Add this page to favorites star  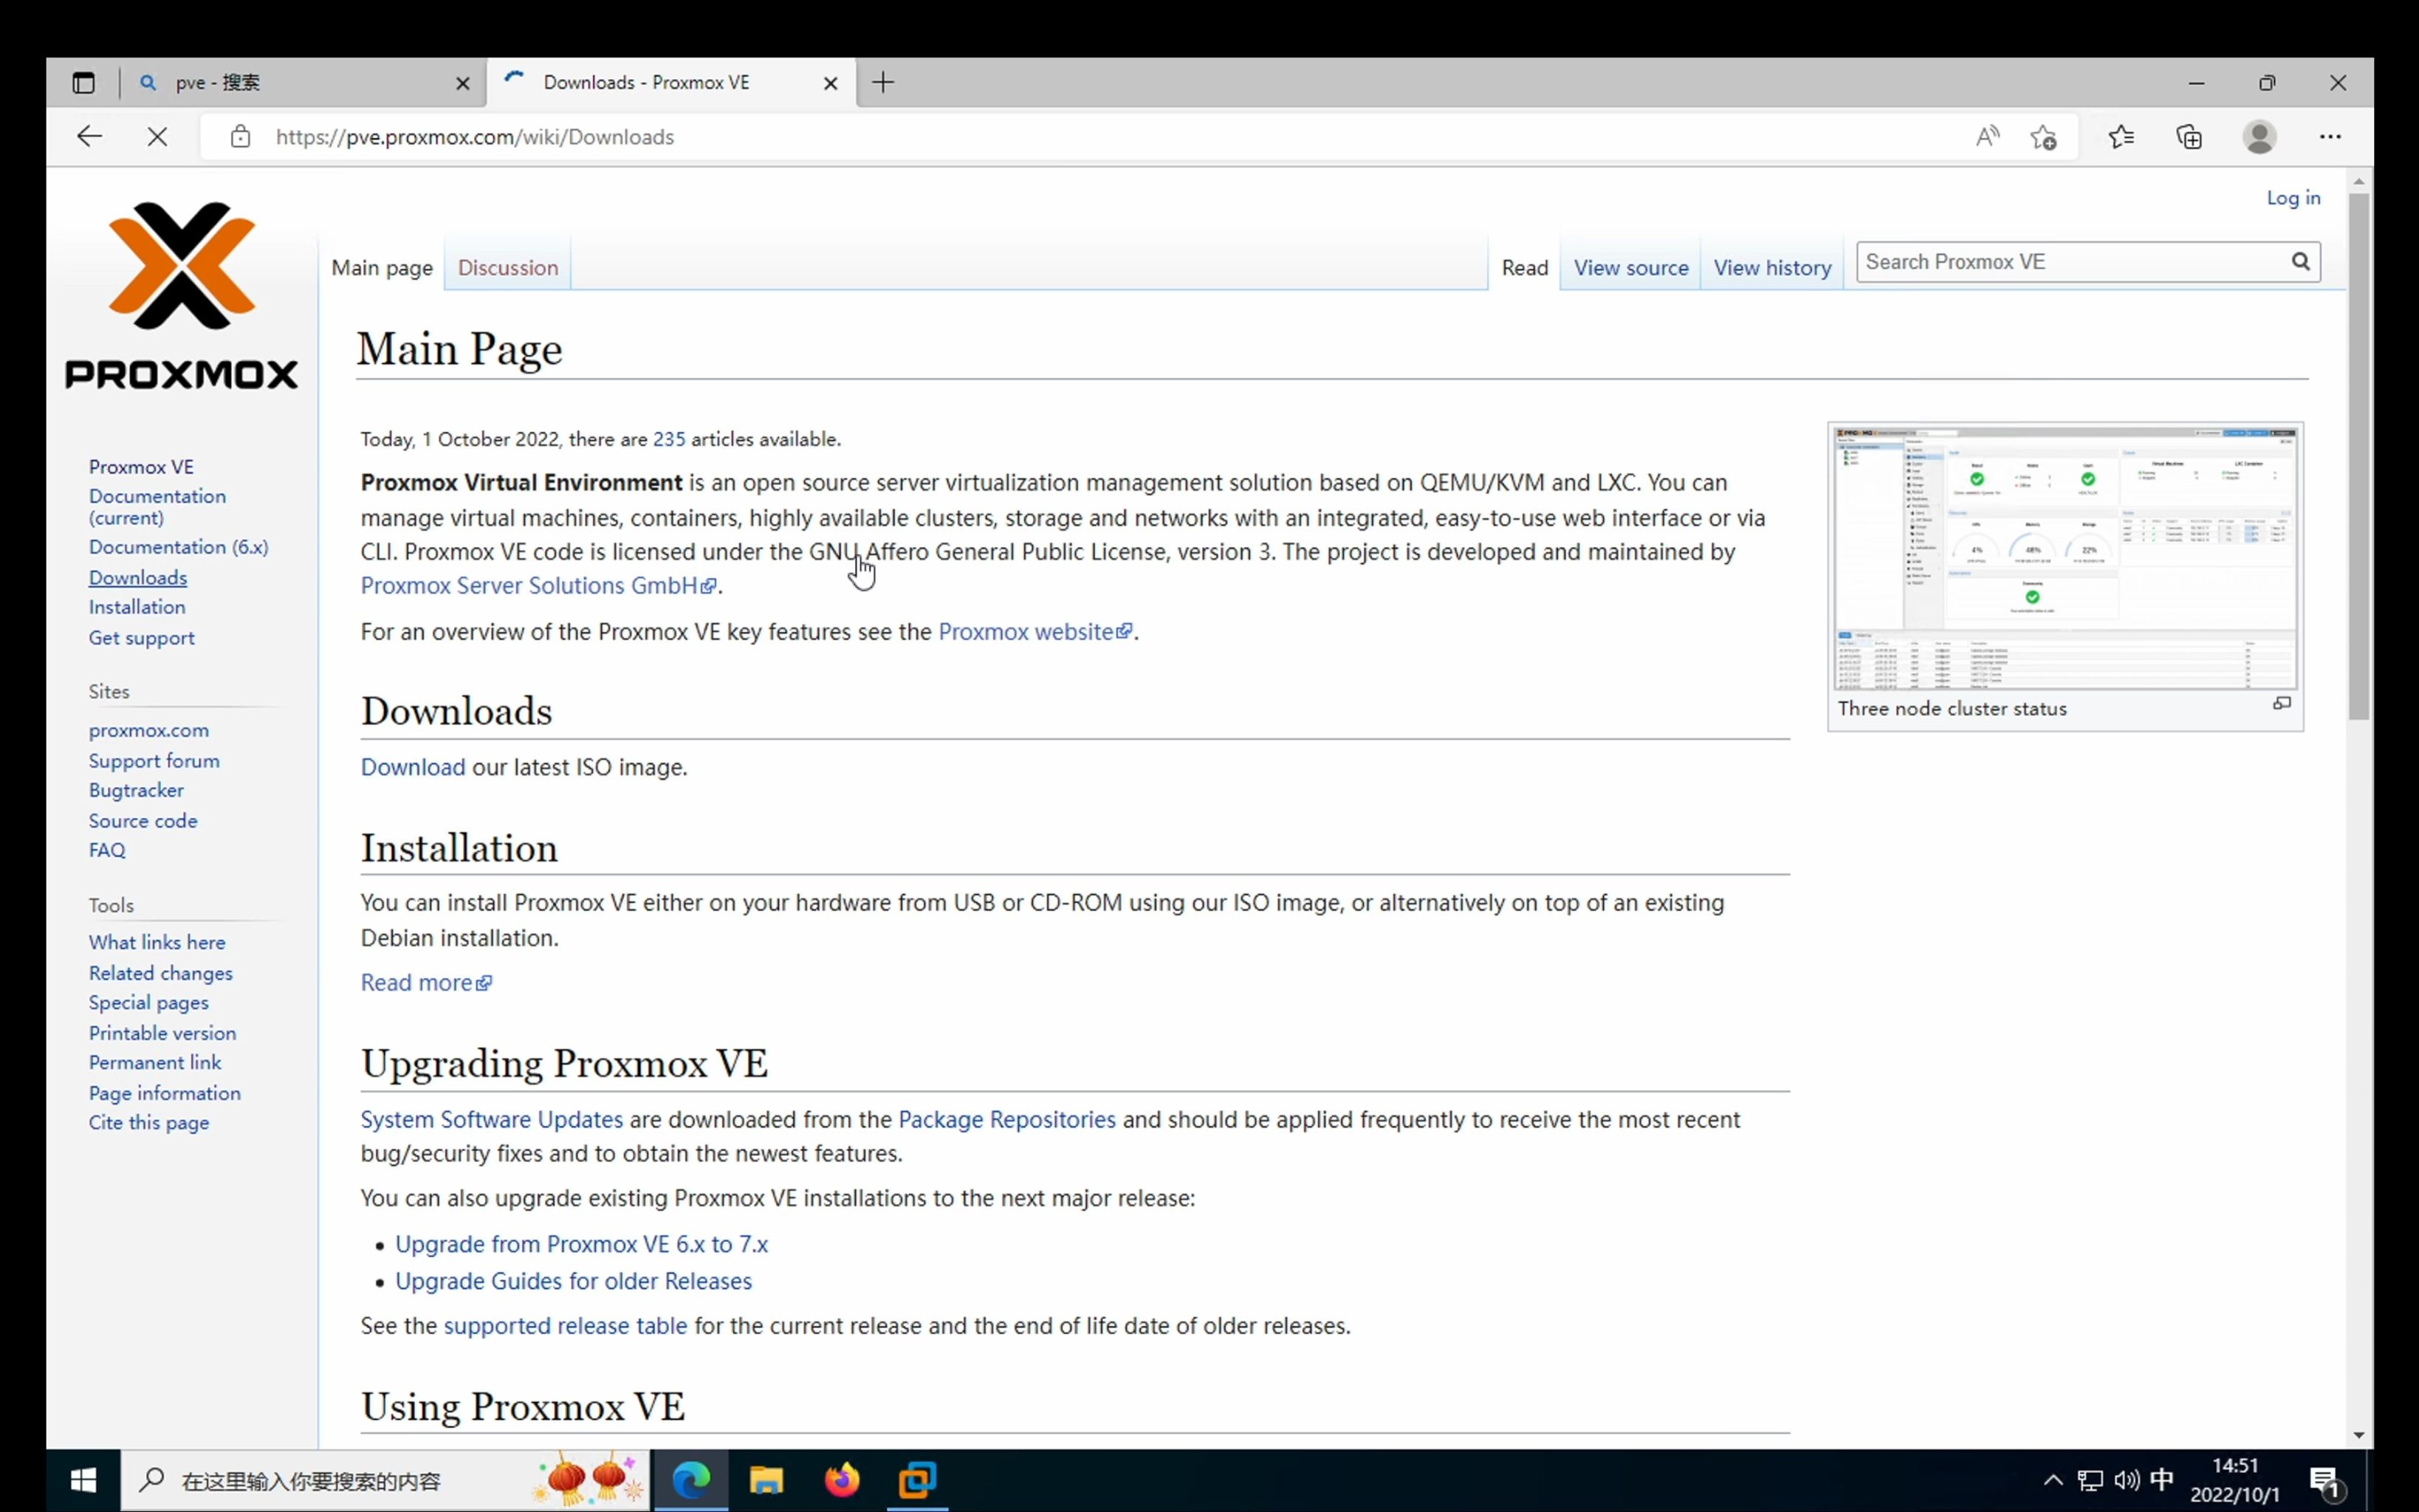coord(2043,137)
